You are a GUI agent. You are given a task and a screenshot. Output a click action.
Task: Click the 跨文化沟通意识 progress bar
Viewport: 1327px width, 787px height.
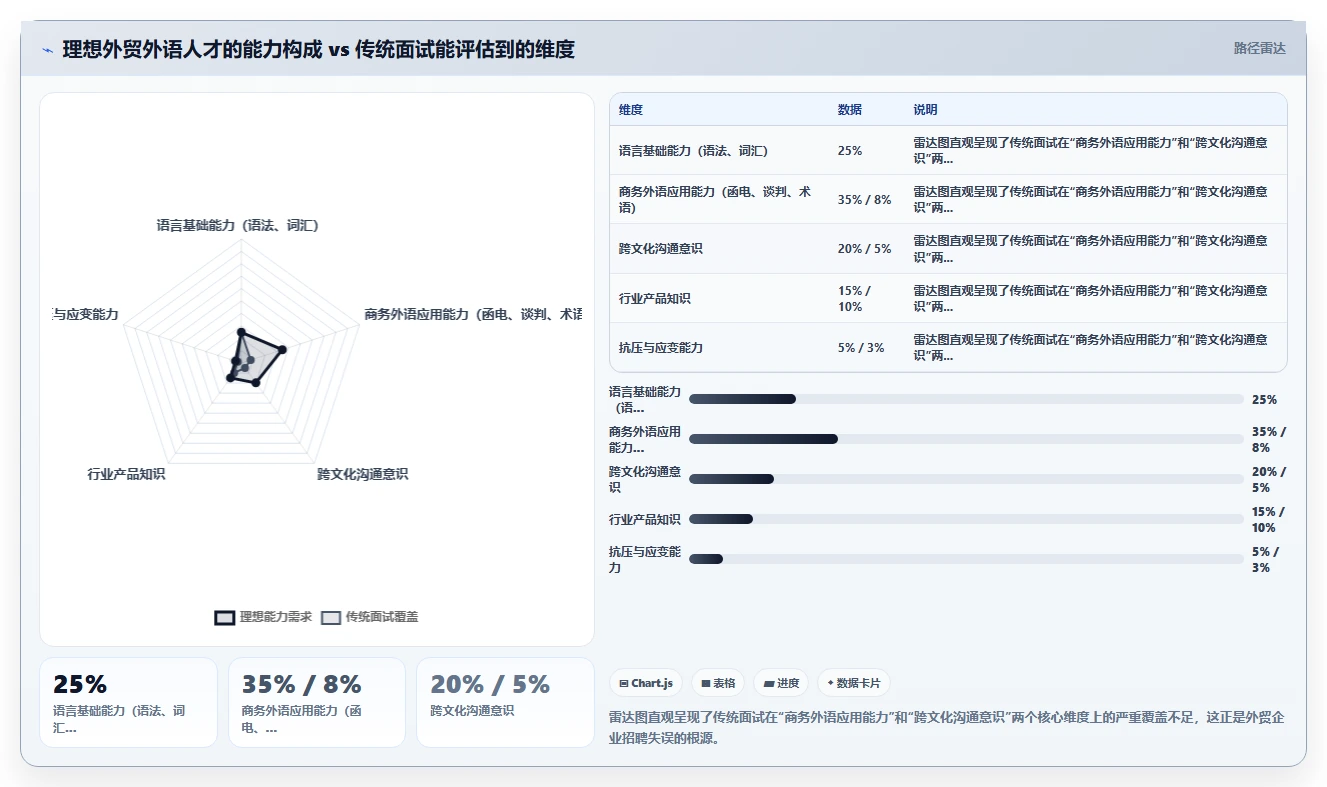click(x=966, y=479)
